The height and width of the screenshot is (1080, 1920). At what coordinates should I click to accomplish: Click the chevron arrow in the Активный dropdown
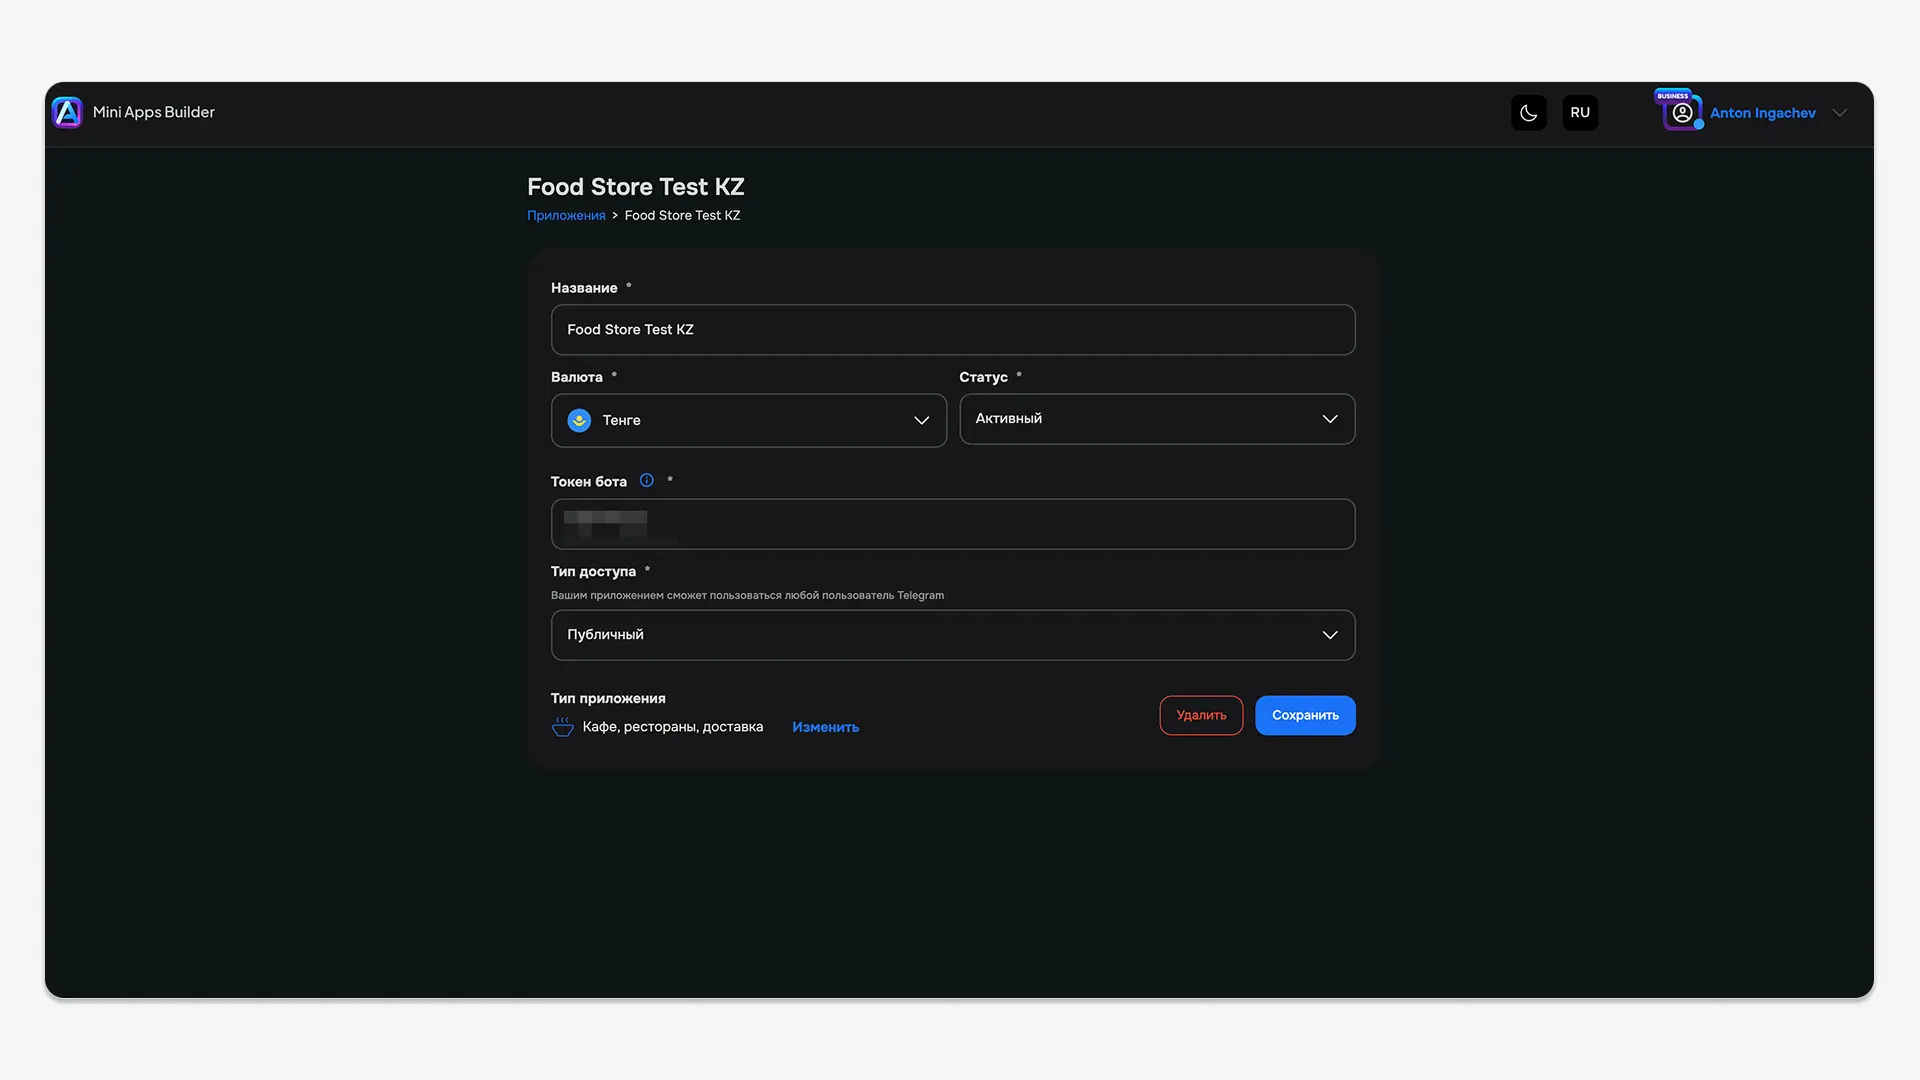(x=1329, y=419)
